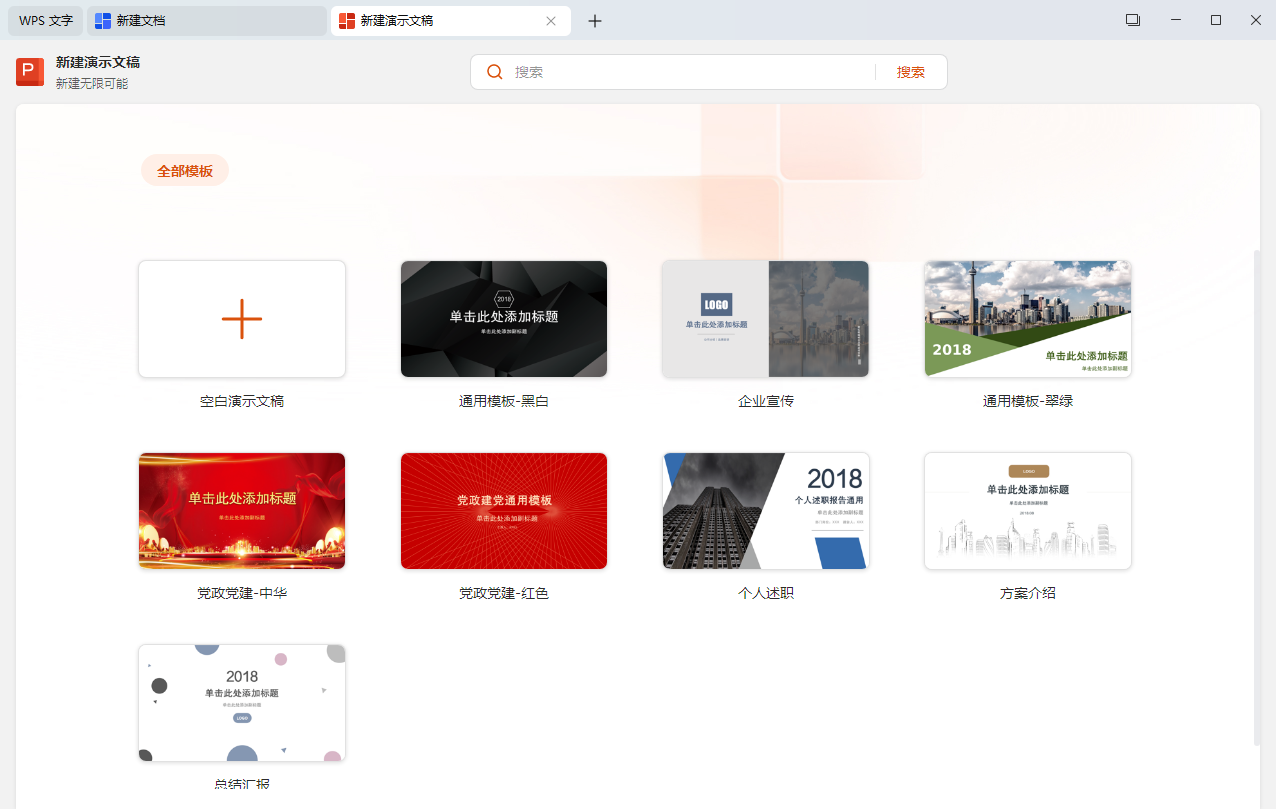Click the vertical scrollbar on the right

[x=1257, y=497]
